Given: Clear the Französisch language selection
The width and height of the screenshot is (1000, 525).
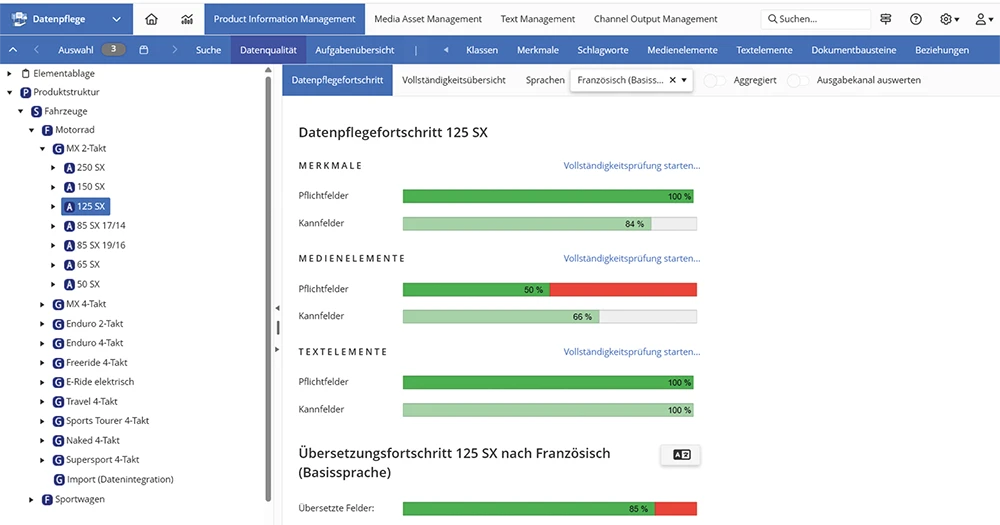Looking at the screenshot, I should (x=672, y=80).
